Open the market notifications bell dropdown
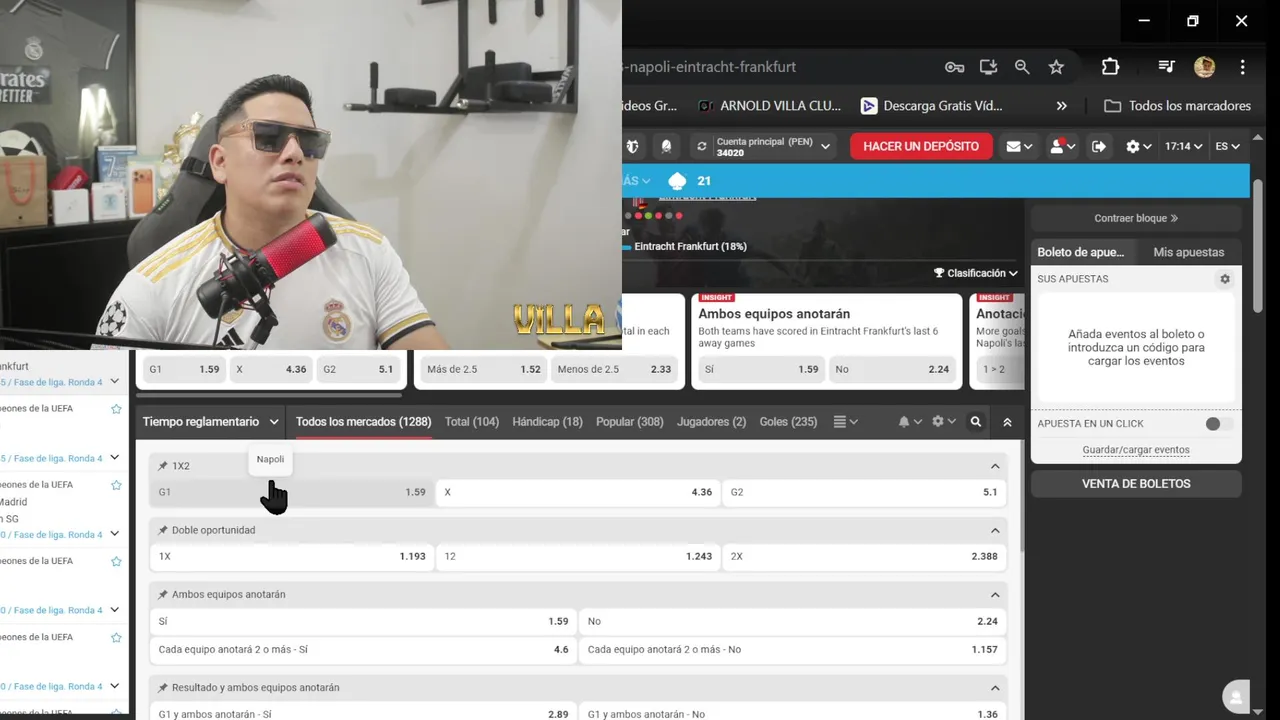1280x720 pixels. [910, 422]
